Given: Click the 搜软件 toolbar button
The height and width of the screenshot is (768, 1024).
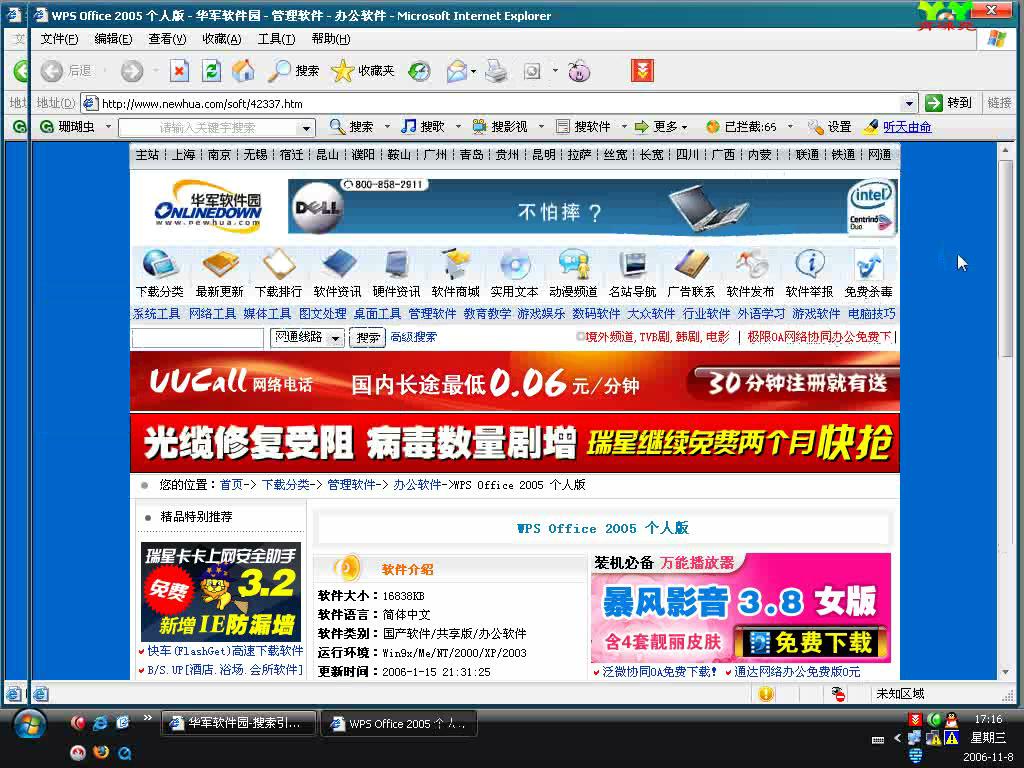Looking at the screenshot, I should click(x=583, y=127).
